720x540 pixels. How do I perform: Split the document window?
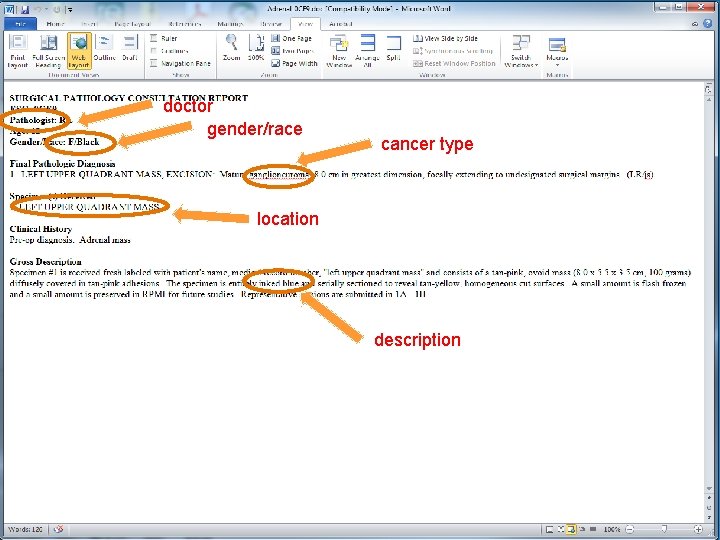[394, 48]
